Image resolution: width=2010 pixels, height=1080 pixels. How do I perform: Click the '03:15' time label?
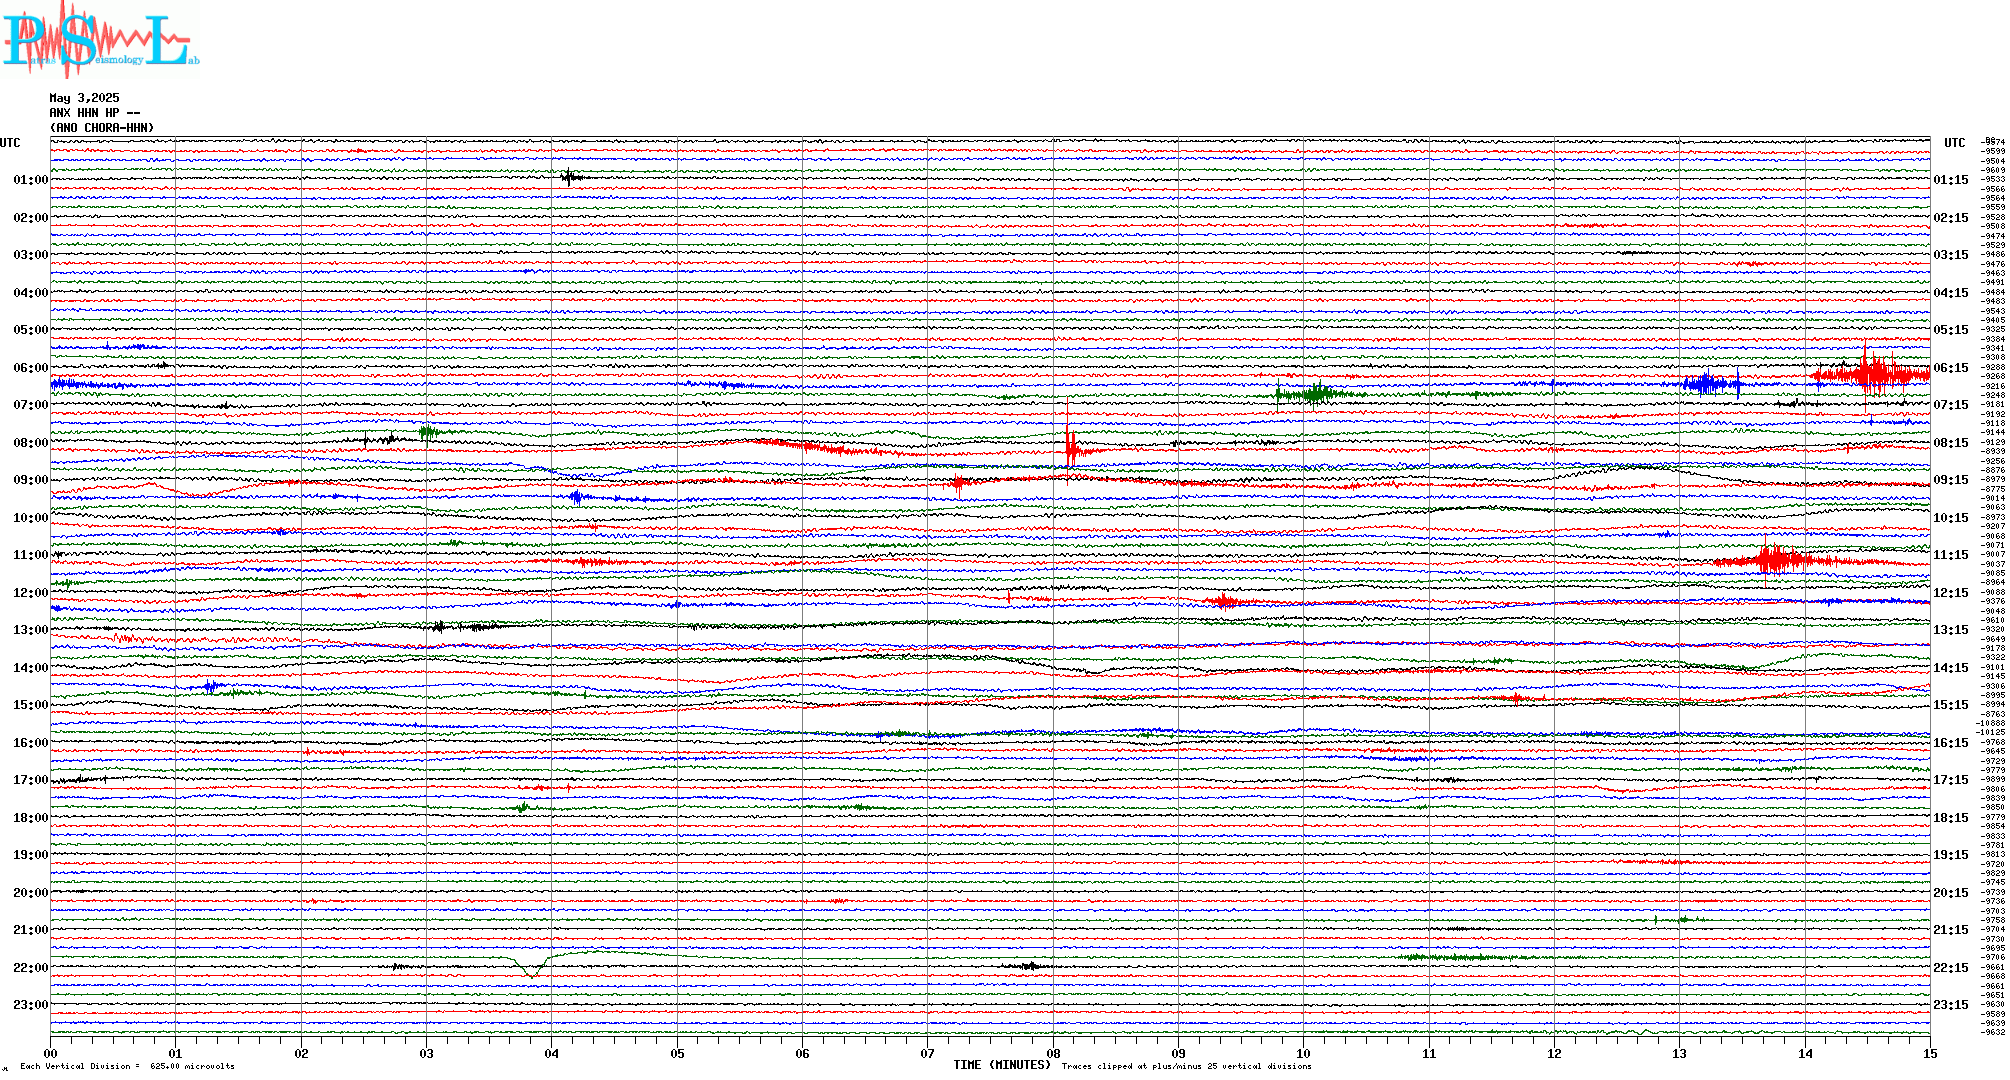coord(1951,255)
